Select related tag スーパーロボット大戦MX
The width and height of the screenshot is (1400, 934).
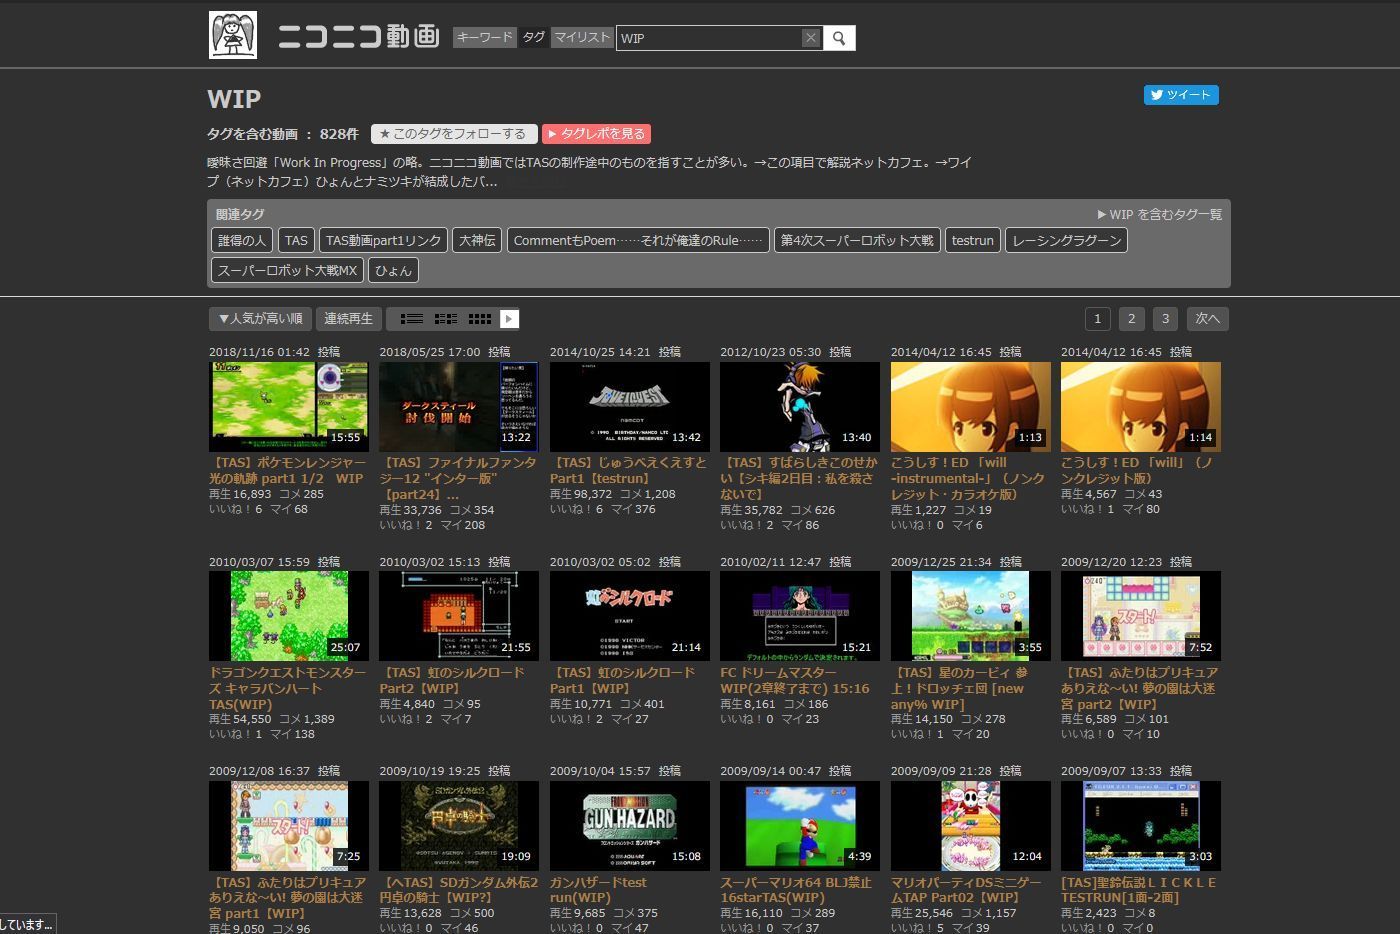(287, 271)
